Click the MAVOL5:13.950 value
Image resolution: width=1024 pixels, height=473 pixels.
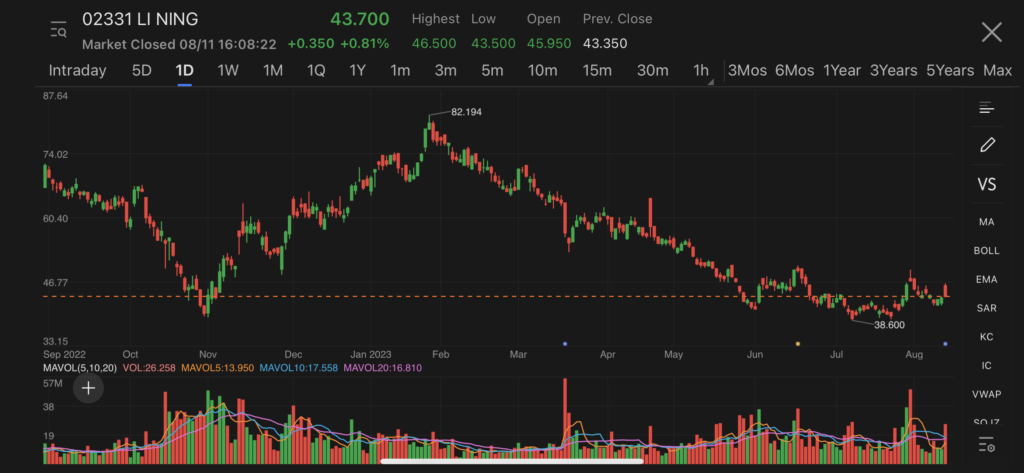pos(217,368)
